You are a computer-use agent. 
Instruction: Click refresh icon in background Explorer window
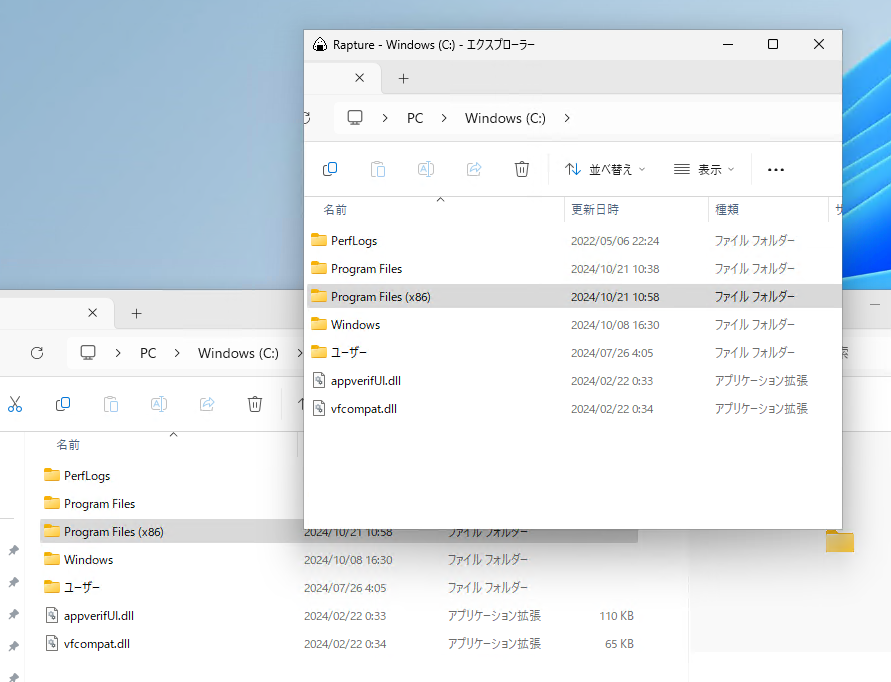pyautogui.click(x=37, y=353)
